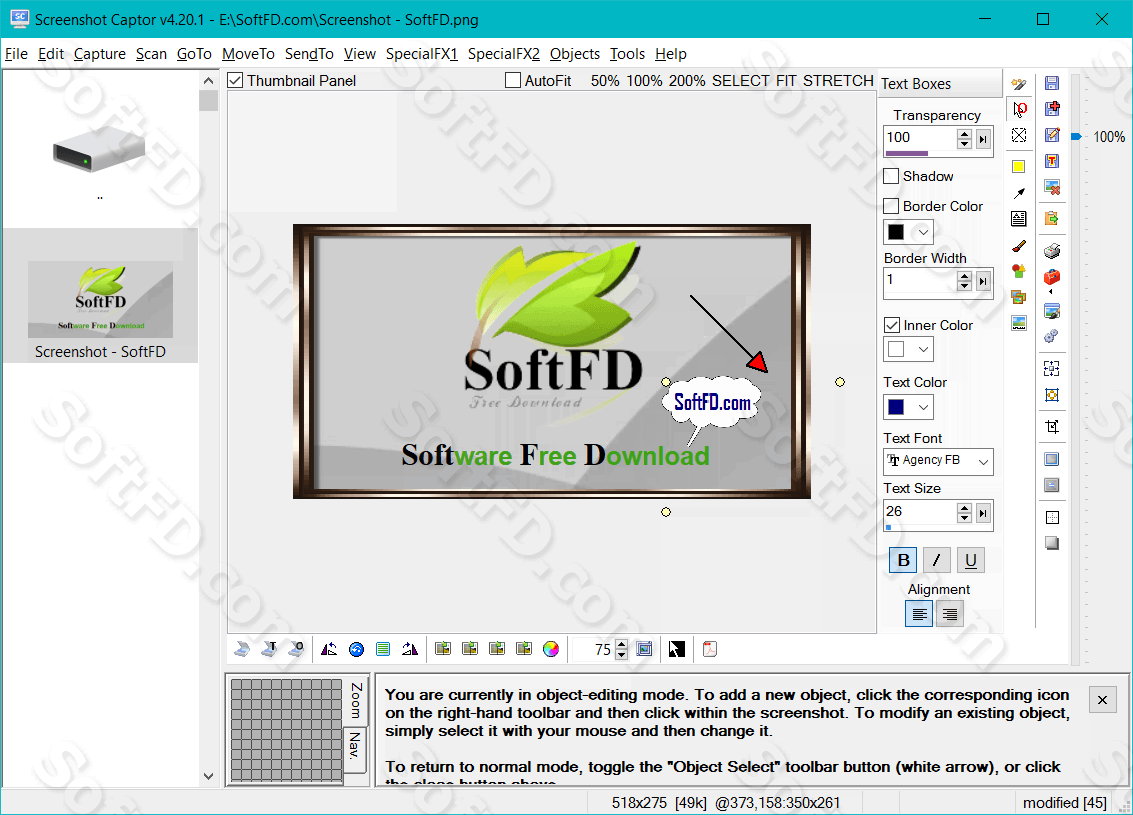Viewport: 1133px width, 815px height.
Task: Click the scanner icon with letter T
Action: tap(269, 649)
